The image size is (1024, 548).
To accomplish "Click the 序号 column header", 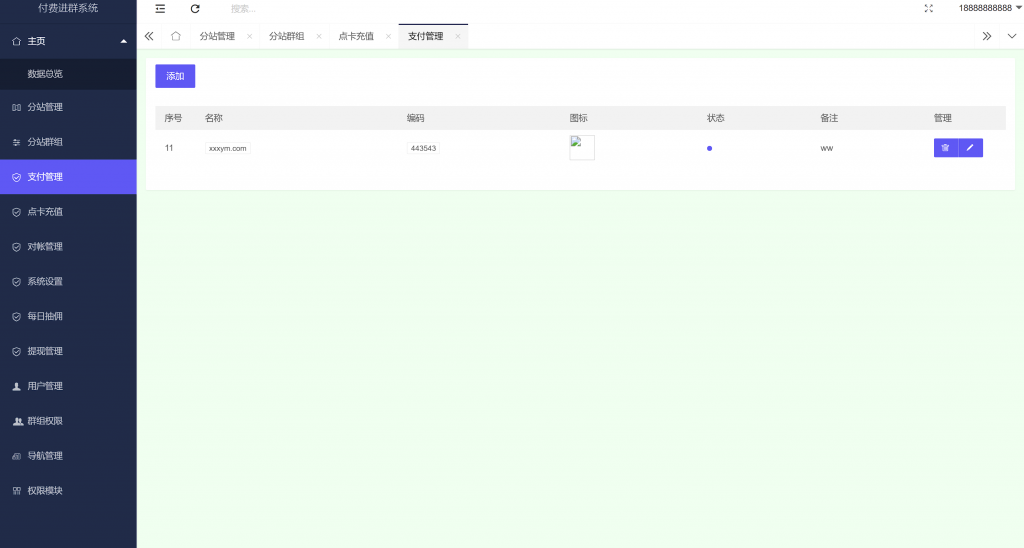I will (x=173, y=118).
